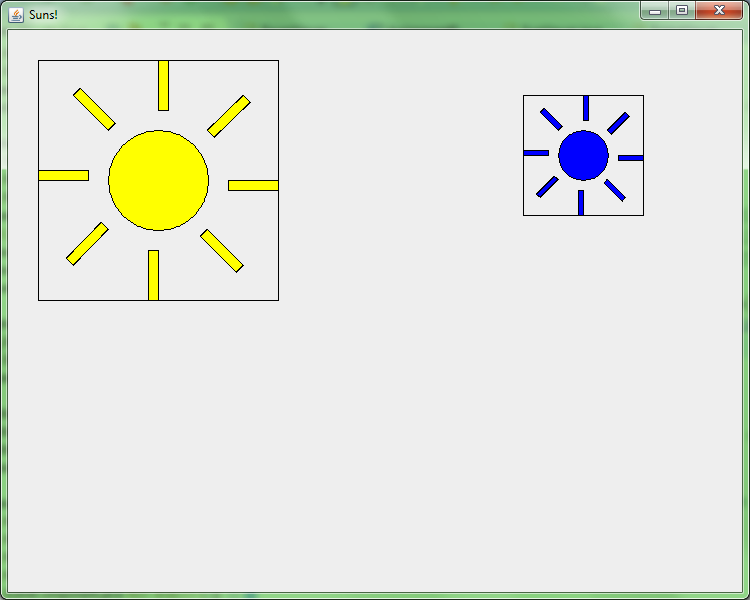Click the yellow sun's right horizontal ray
This screenshot has width=750, height=600.
pos(253,185)
